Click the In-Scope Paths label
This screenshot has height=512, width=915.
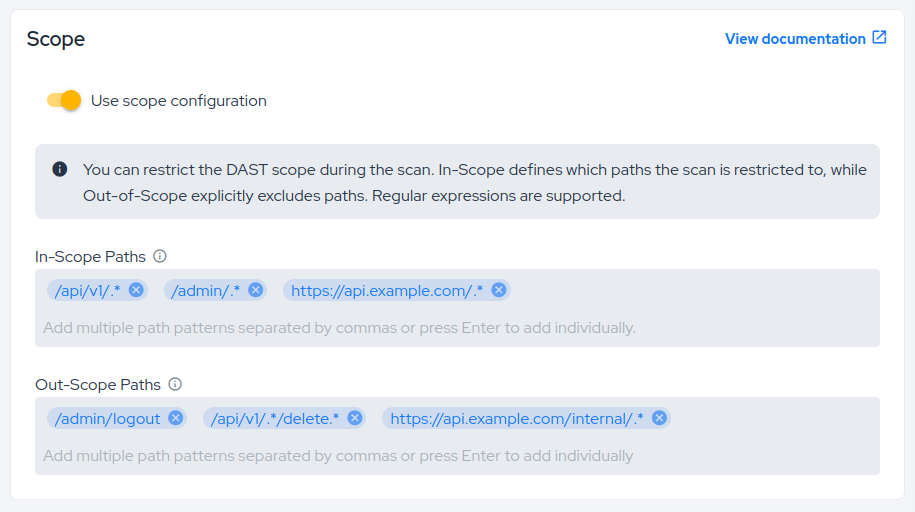click(x=90, y=257)
